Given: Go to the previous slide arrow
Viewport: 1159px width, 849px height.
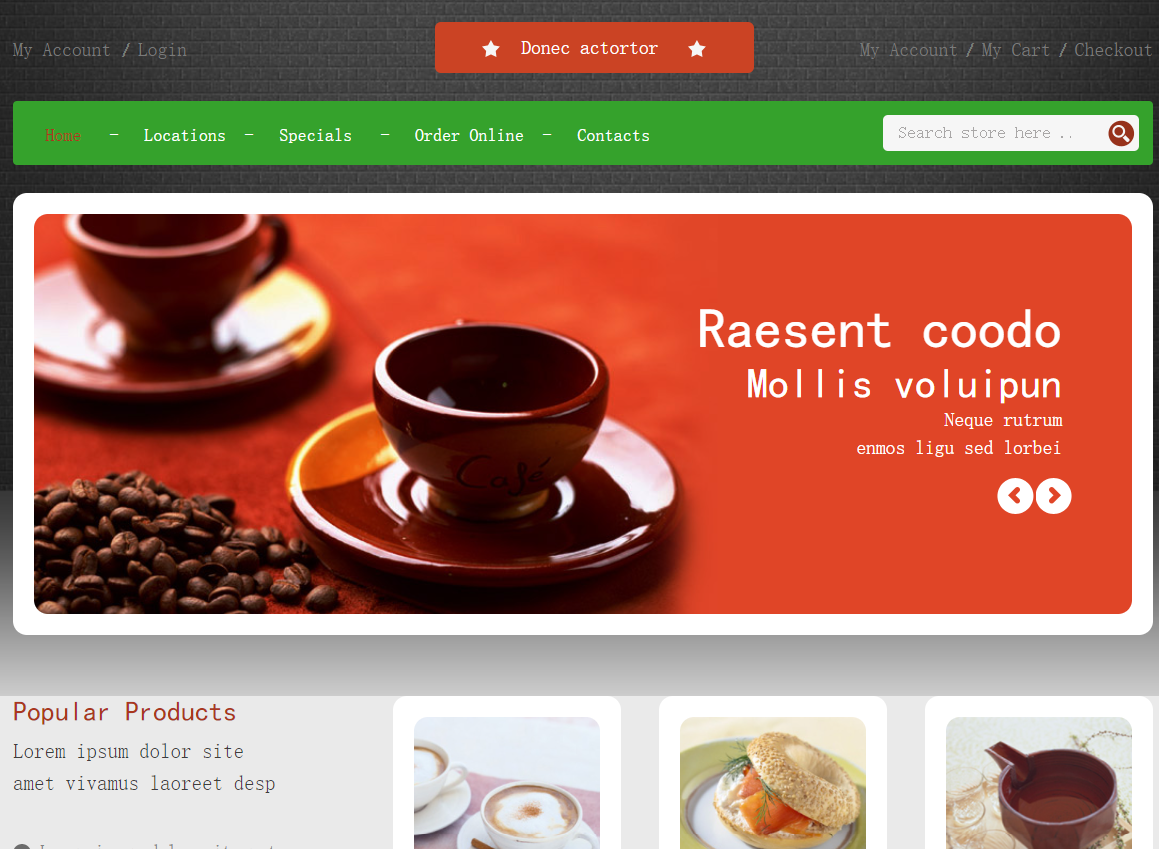Looking at the screenshot, I should 1015,496.
